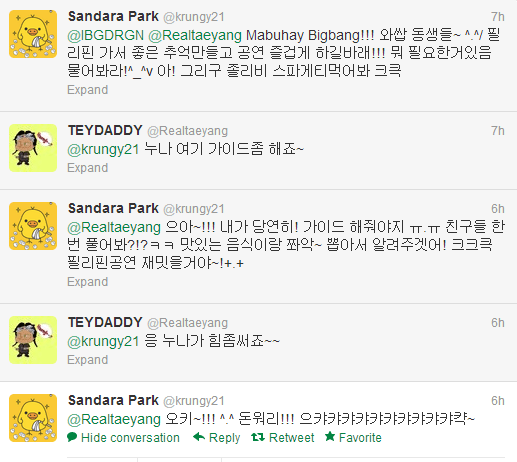Open the @krungy21 mention in TEYDADDY's 7h reply
Image resolution: width=517 pixels, height=462 pixels.
click(x=103, y=150)
